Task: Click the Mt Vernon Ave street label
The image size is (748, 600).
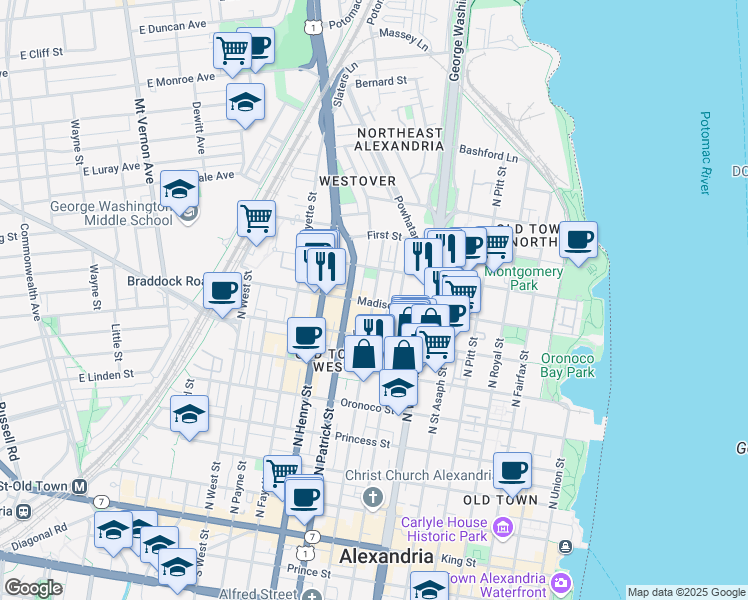Action: click(144, 141)
